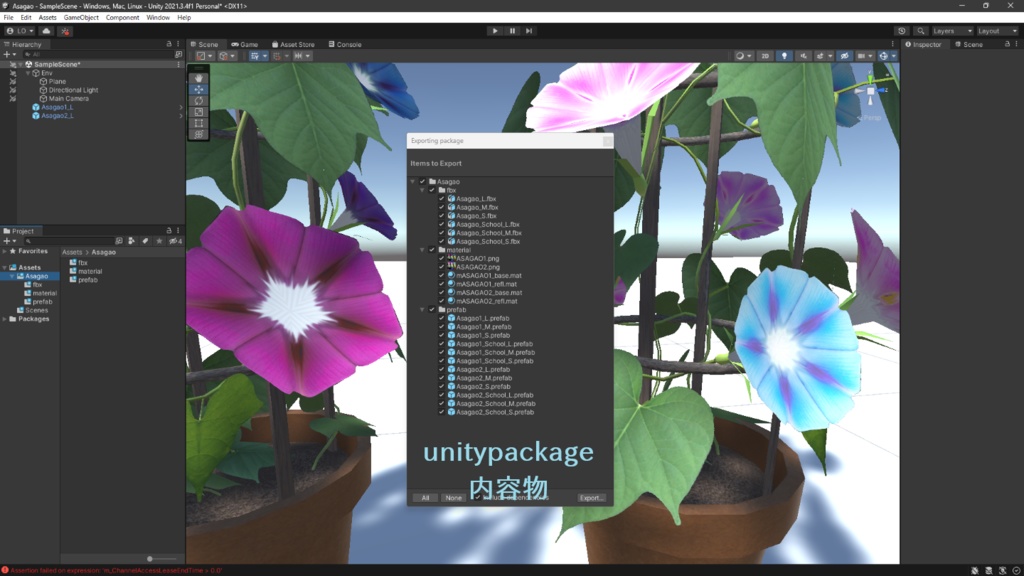The width and height of the screenshot is (1024, 576).
Task: Click the Hierarchy panel lock icon
Action: (169, 44)
